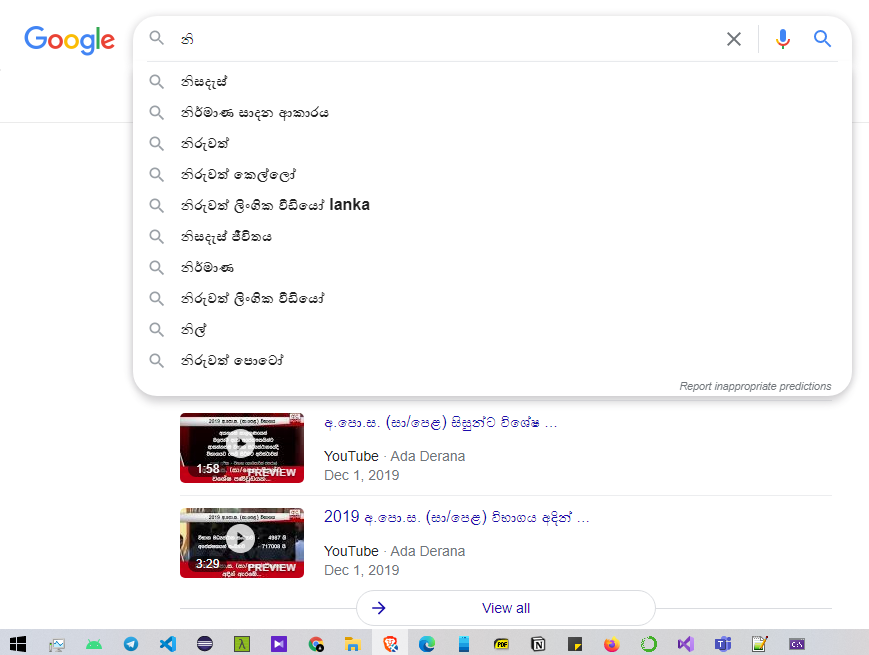
Task: Clear the search box with the X
Action: [x=734, y=39]
